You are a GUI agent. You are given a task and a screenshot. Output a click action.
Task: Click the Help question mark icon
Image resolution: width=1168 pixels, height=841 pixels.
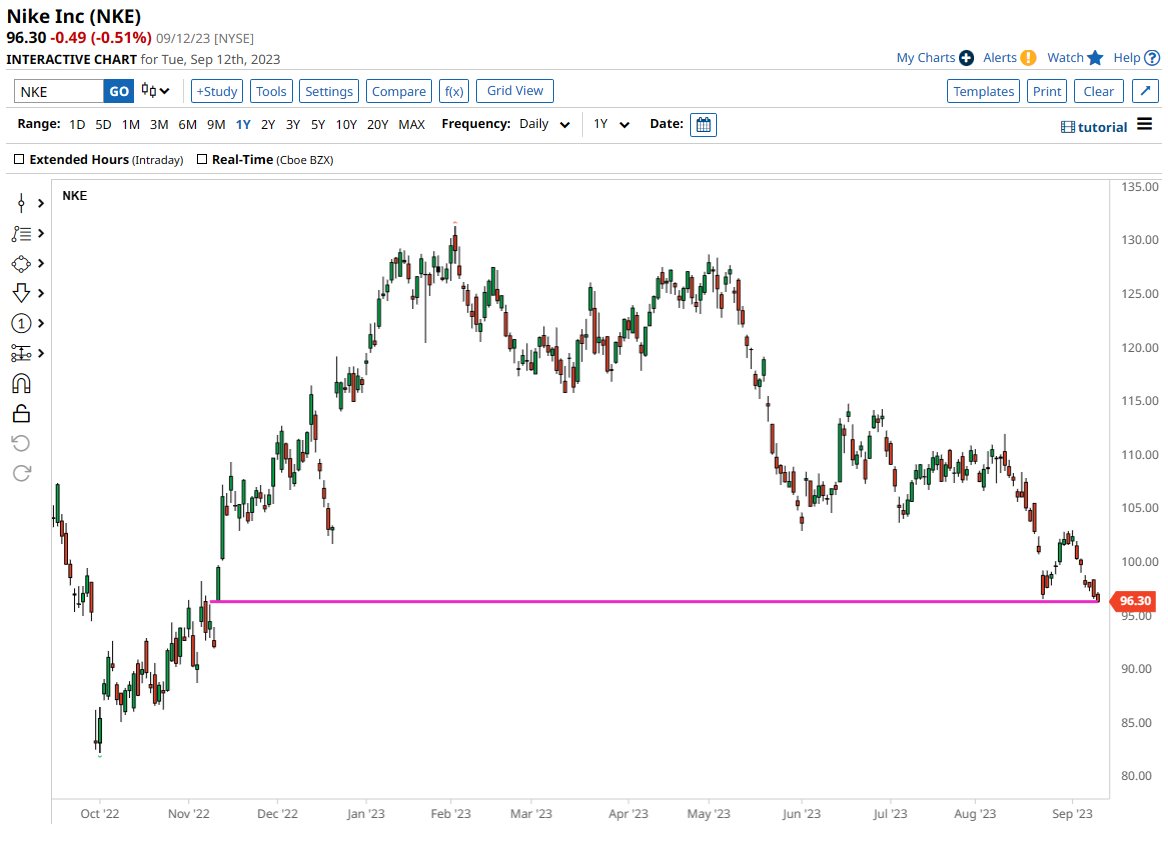1152,58
